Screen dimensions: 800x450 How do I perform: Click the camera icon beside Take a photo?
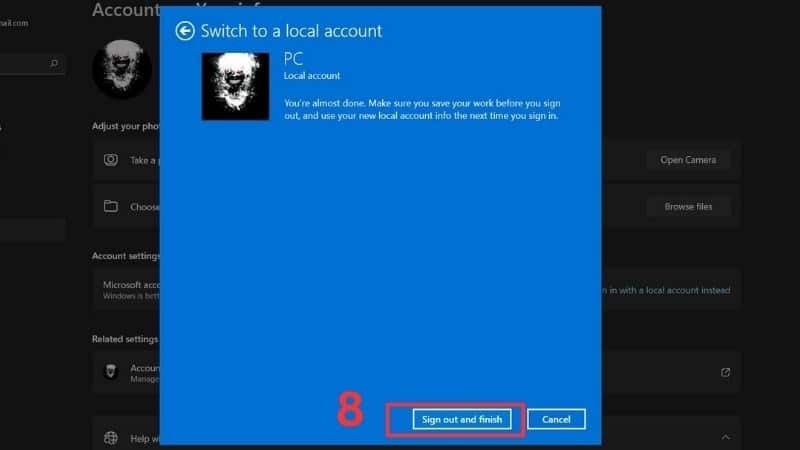pyautogui.click(x=111, y=160)
